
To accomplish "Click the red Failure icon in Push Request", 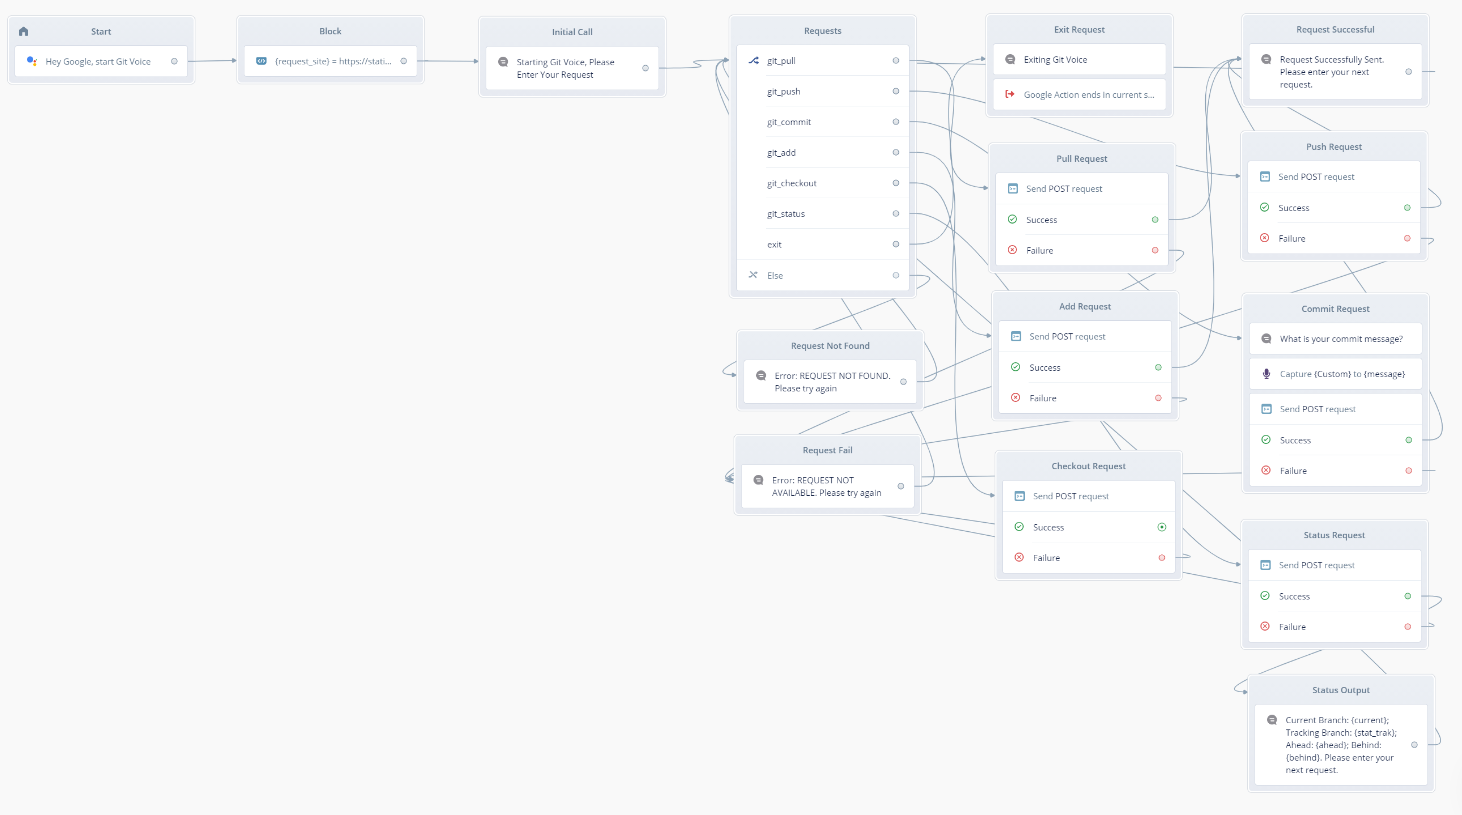I will coord(1265,238).
